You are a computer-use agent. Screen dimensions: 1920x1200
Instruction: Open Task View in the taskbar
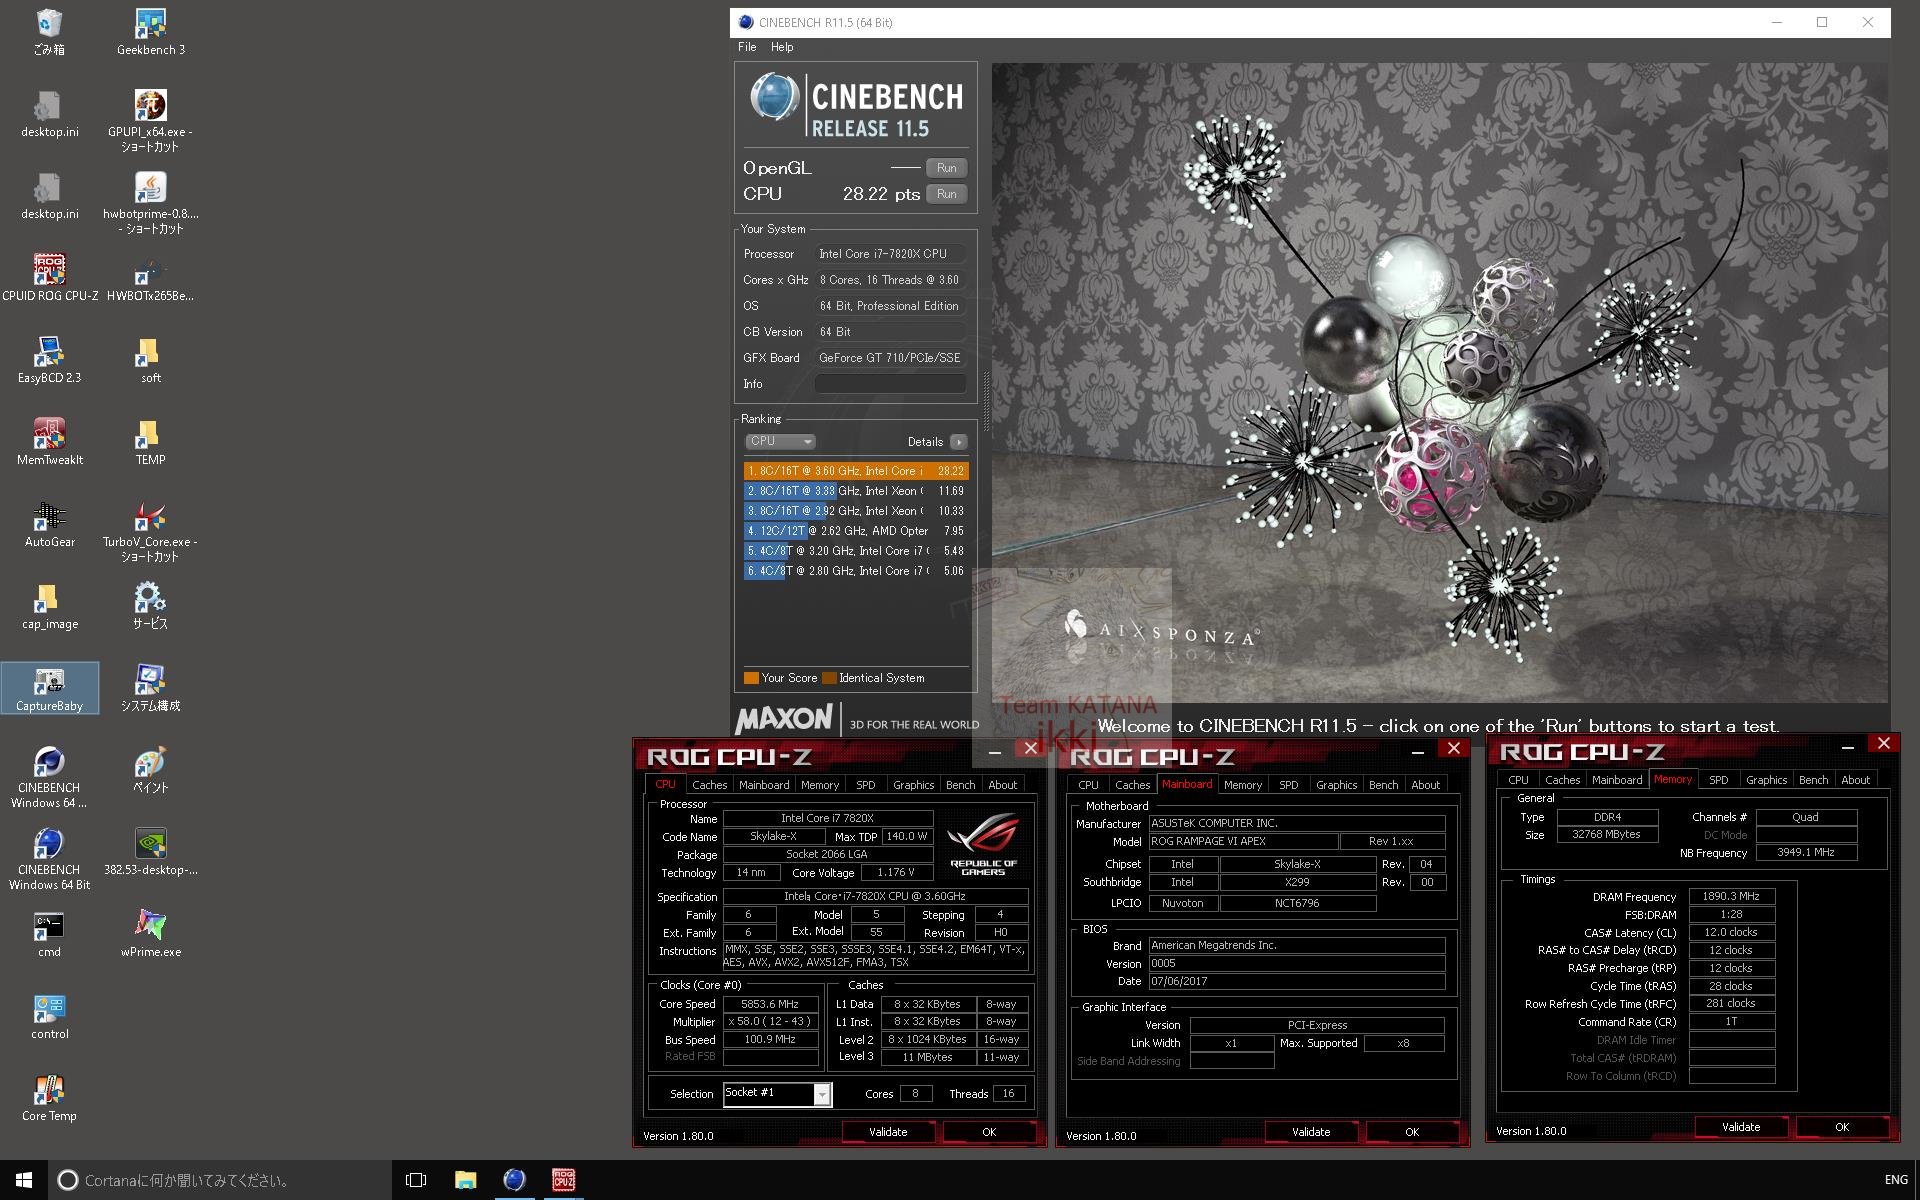pyautogui.click(x=416, y=1180)
